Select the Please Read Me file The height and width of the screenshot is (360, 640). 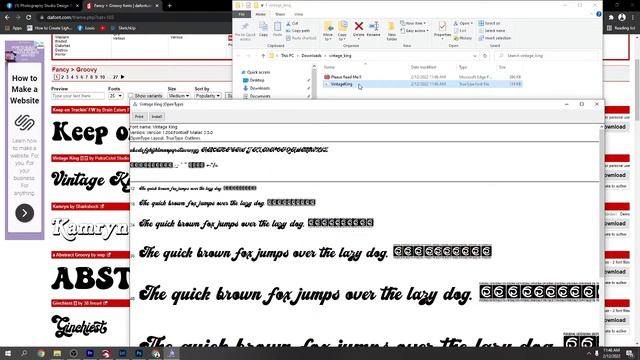(x=422, y=77)
